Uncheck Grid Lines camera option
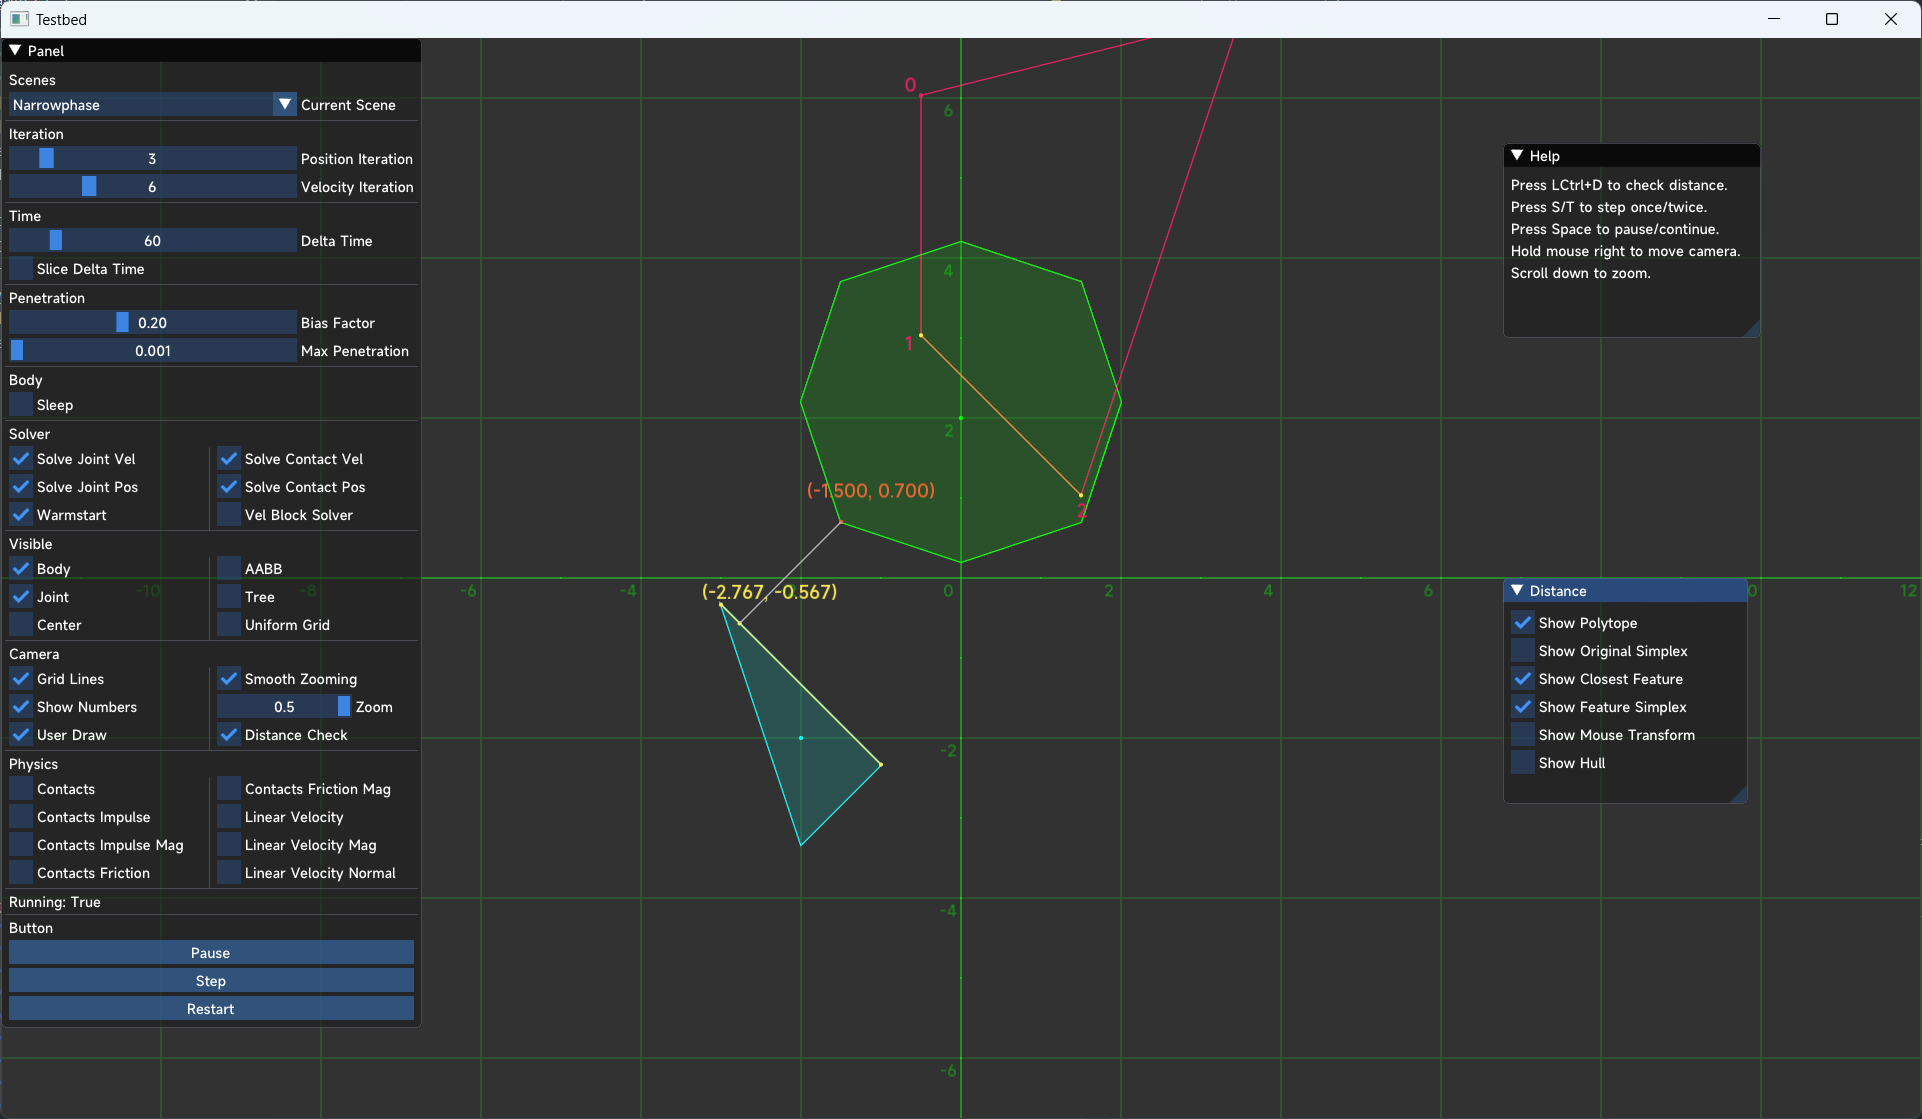 21,679
